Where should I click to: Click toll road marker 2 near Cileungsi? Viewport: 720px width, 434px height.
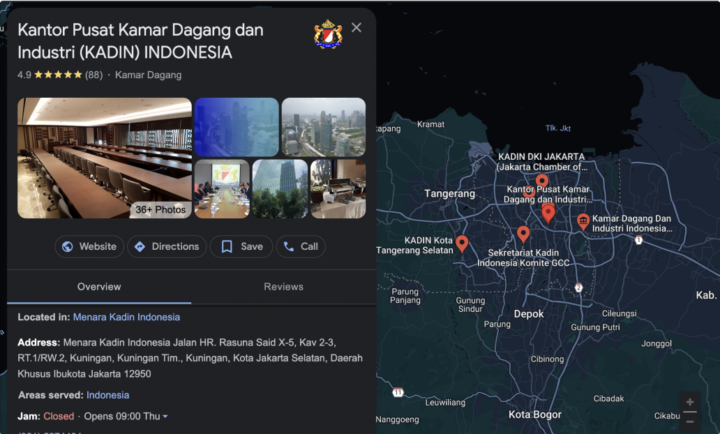[579, 287]
